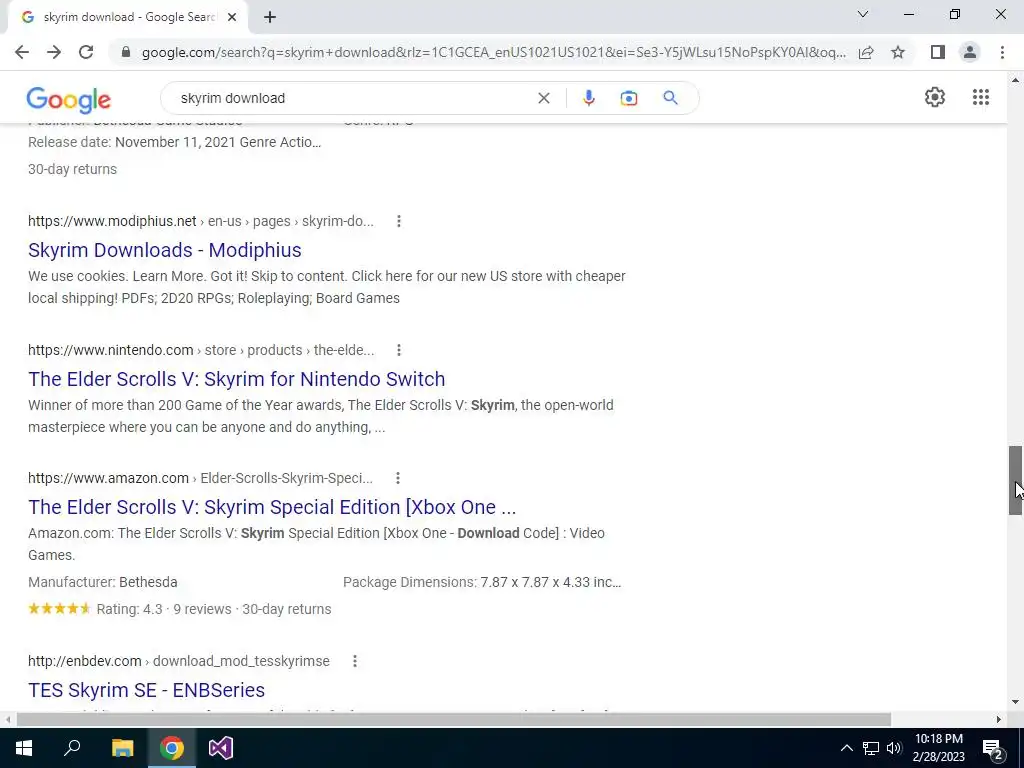Screen dimensions: 1024x768
Task: Click the "Rating: 4.3" text
Action: [129, 609]
